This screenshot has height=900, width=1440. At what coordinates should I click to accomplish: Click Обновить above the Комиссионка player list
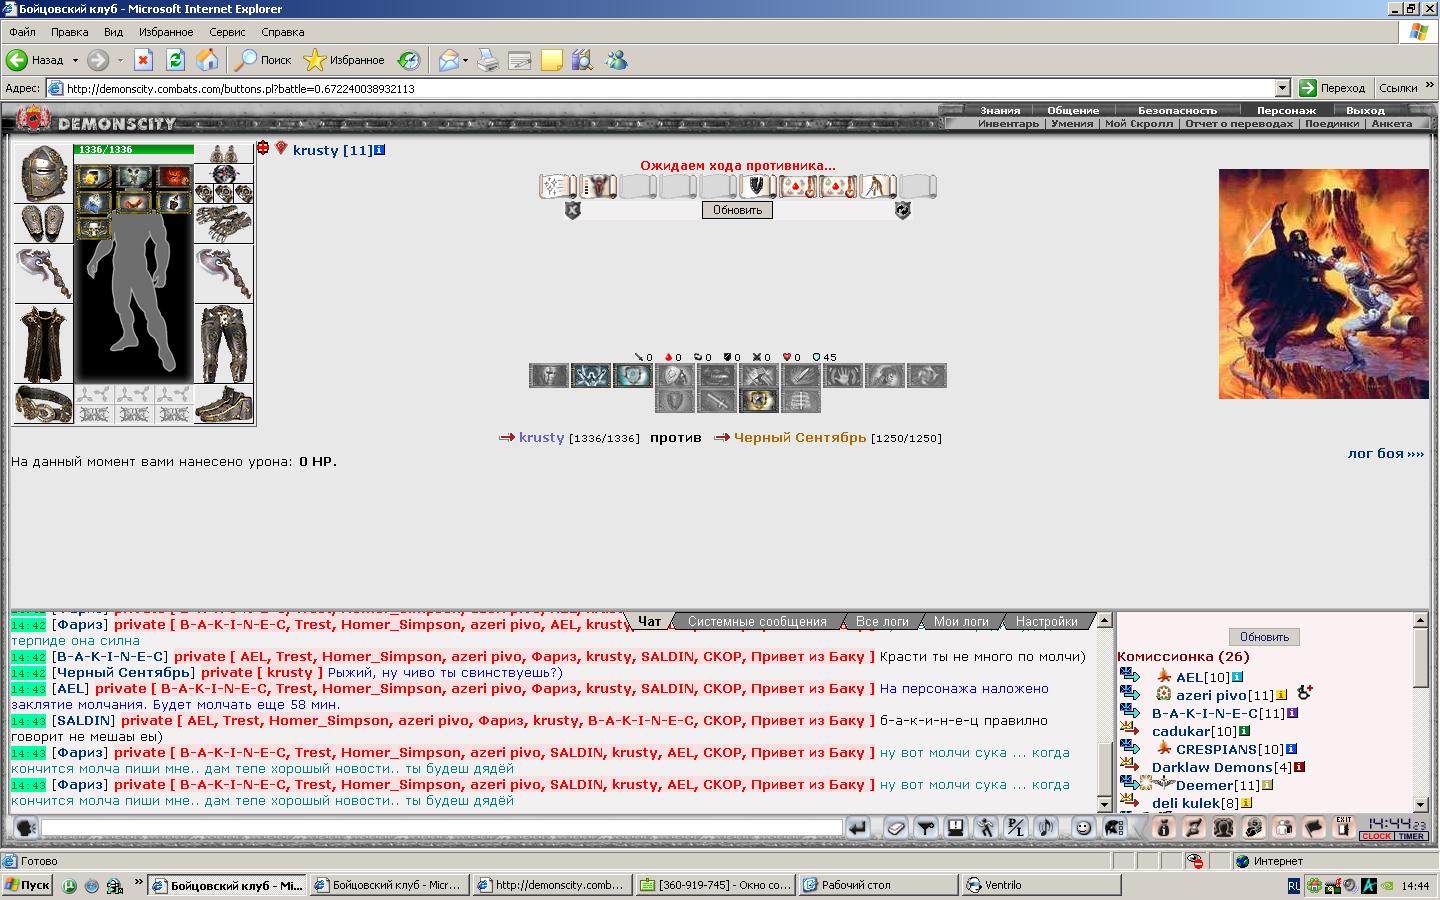(x=1264, y=637)
